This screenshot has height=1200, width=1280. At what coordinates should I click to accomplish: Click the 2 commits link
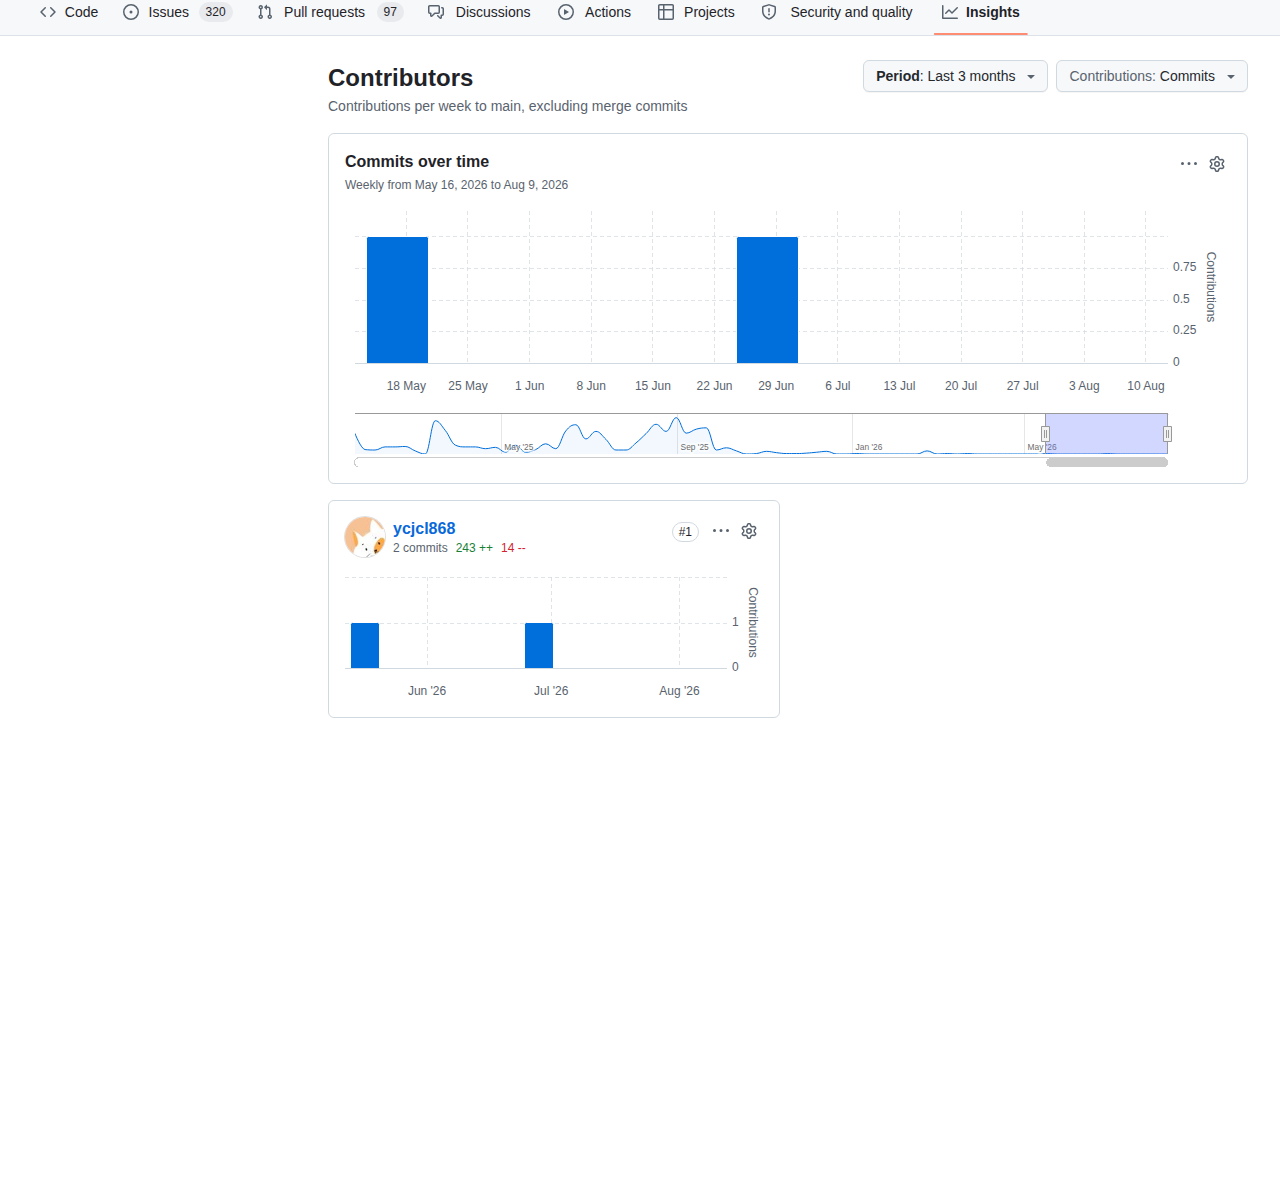coord(420,548)
